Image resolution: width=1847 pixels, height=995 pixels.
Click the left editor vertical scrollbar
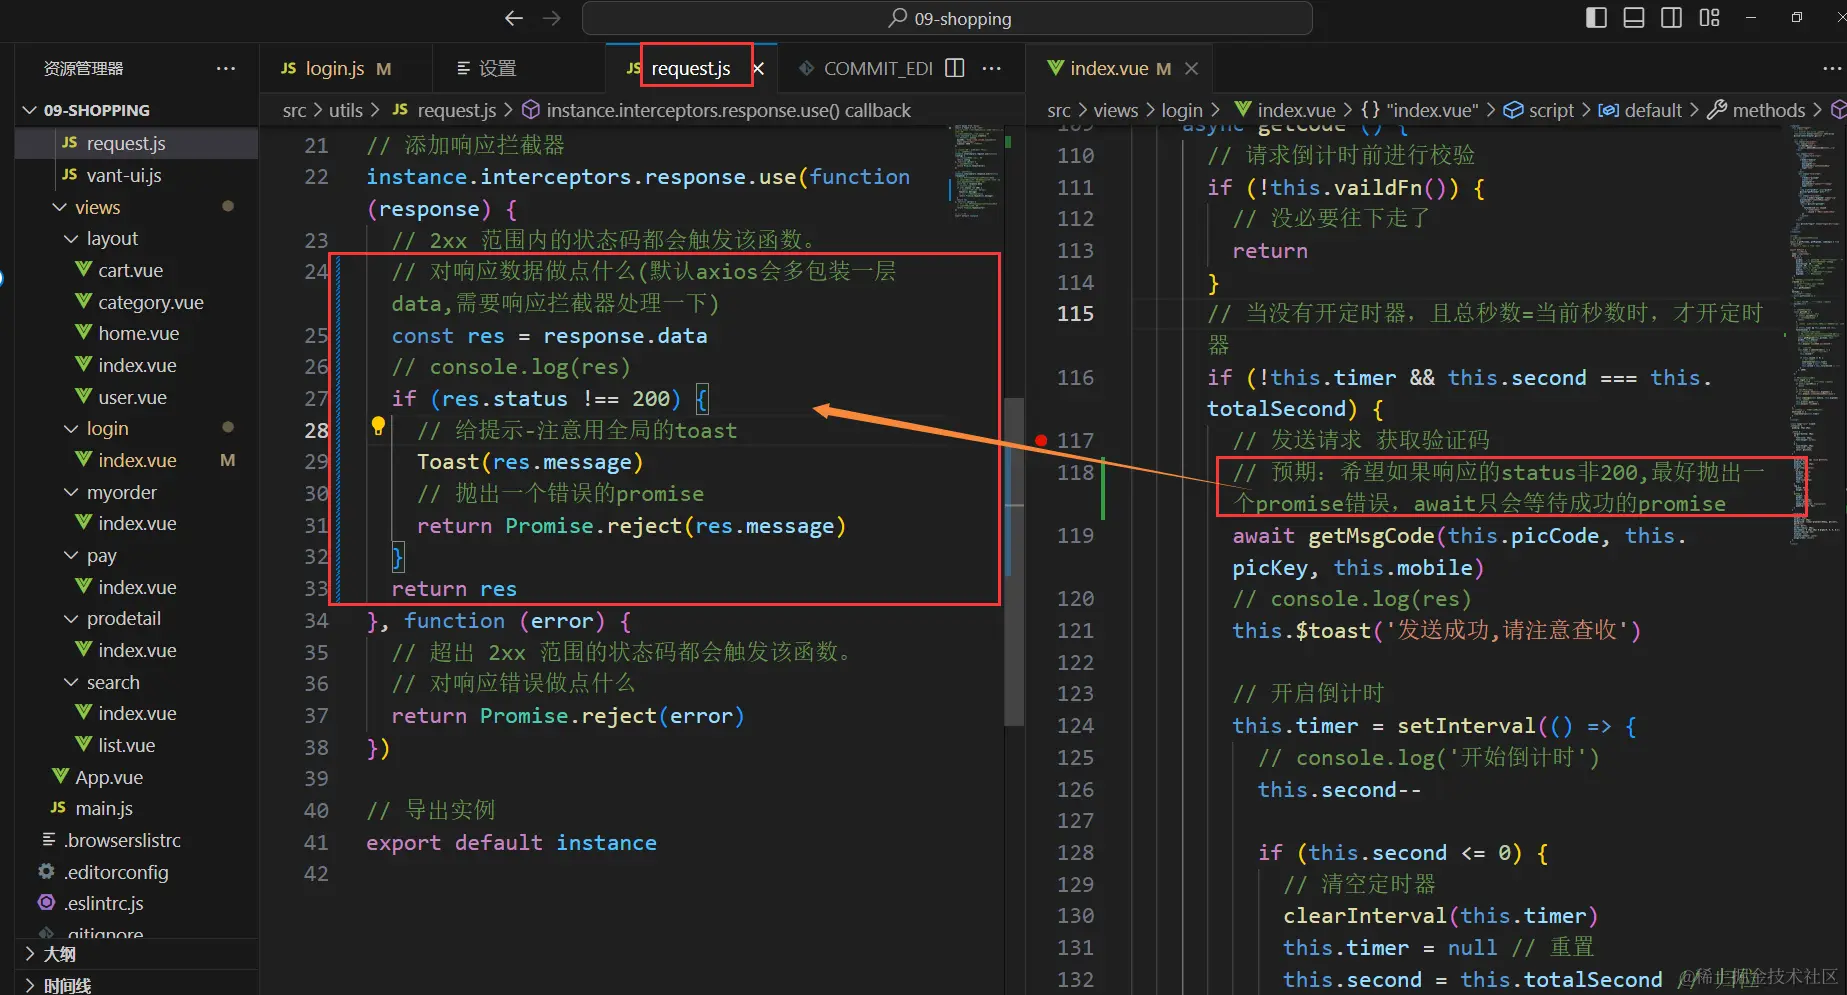click(x=1014, y=561)
